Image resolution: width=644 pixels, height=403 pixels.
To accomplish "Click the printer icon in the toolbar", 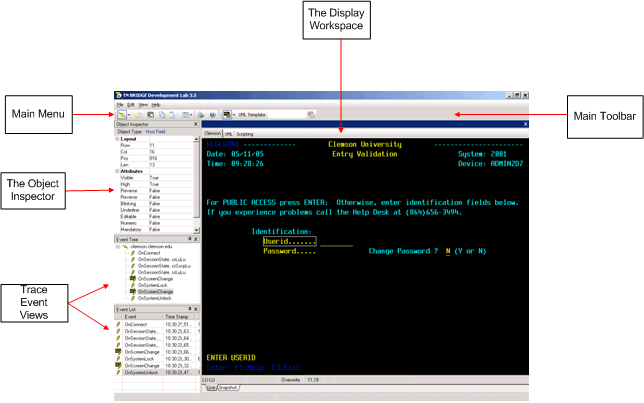I will tap(200, 115).
